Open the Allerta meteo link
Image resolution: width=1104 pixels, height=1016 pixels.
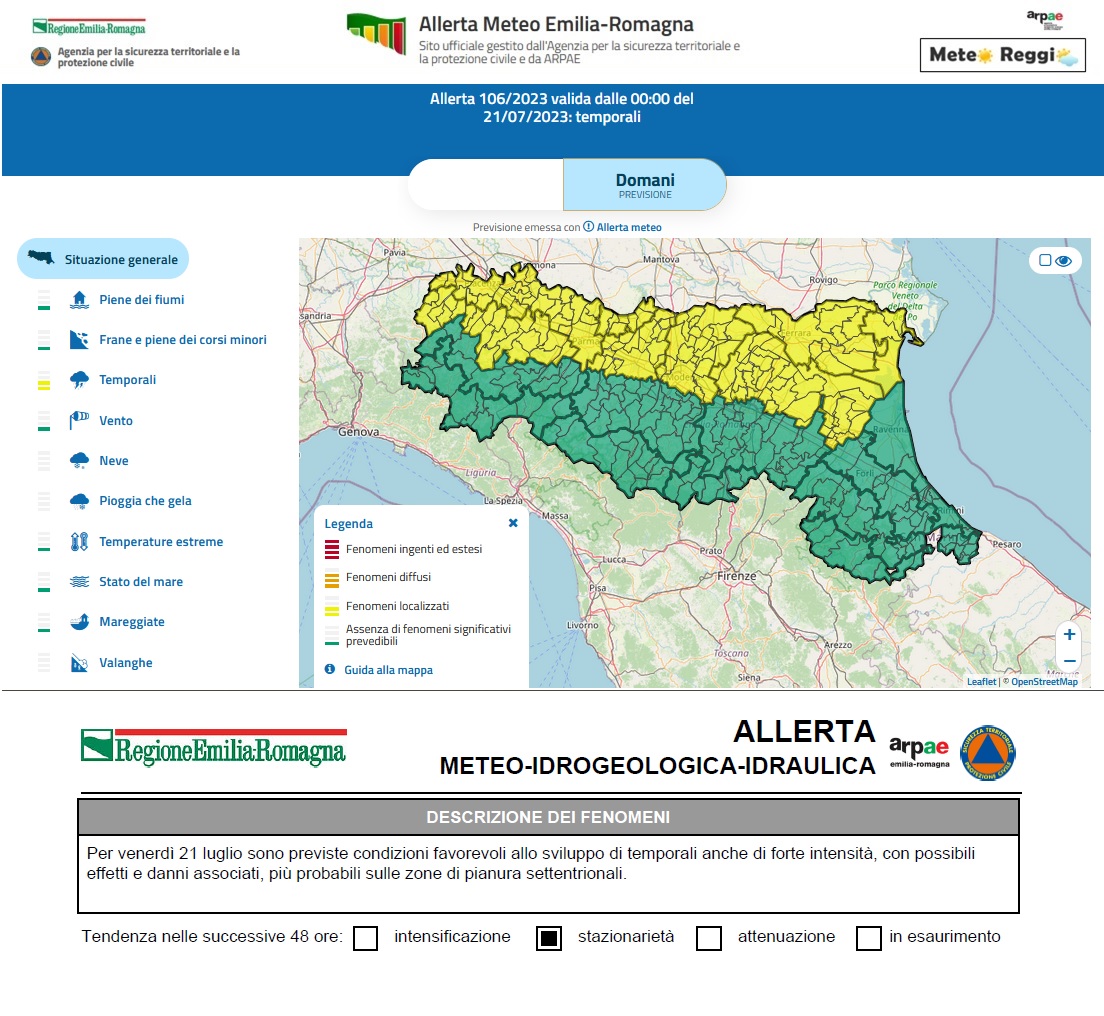[x=629, y=227]
